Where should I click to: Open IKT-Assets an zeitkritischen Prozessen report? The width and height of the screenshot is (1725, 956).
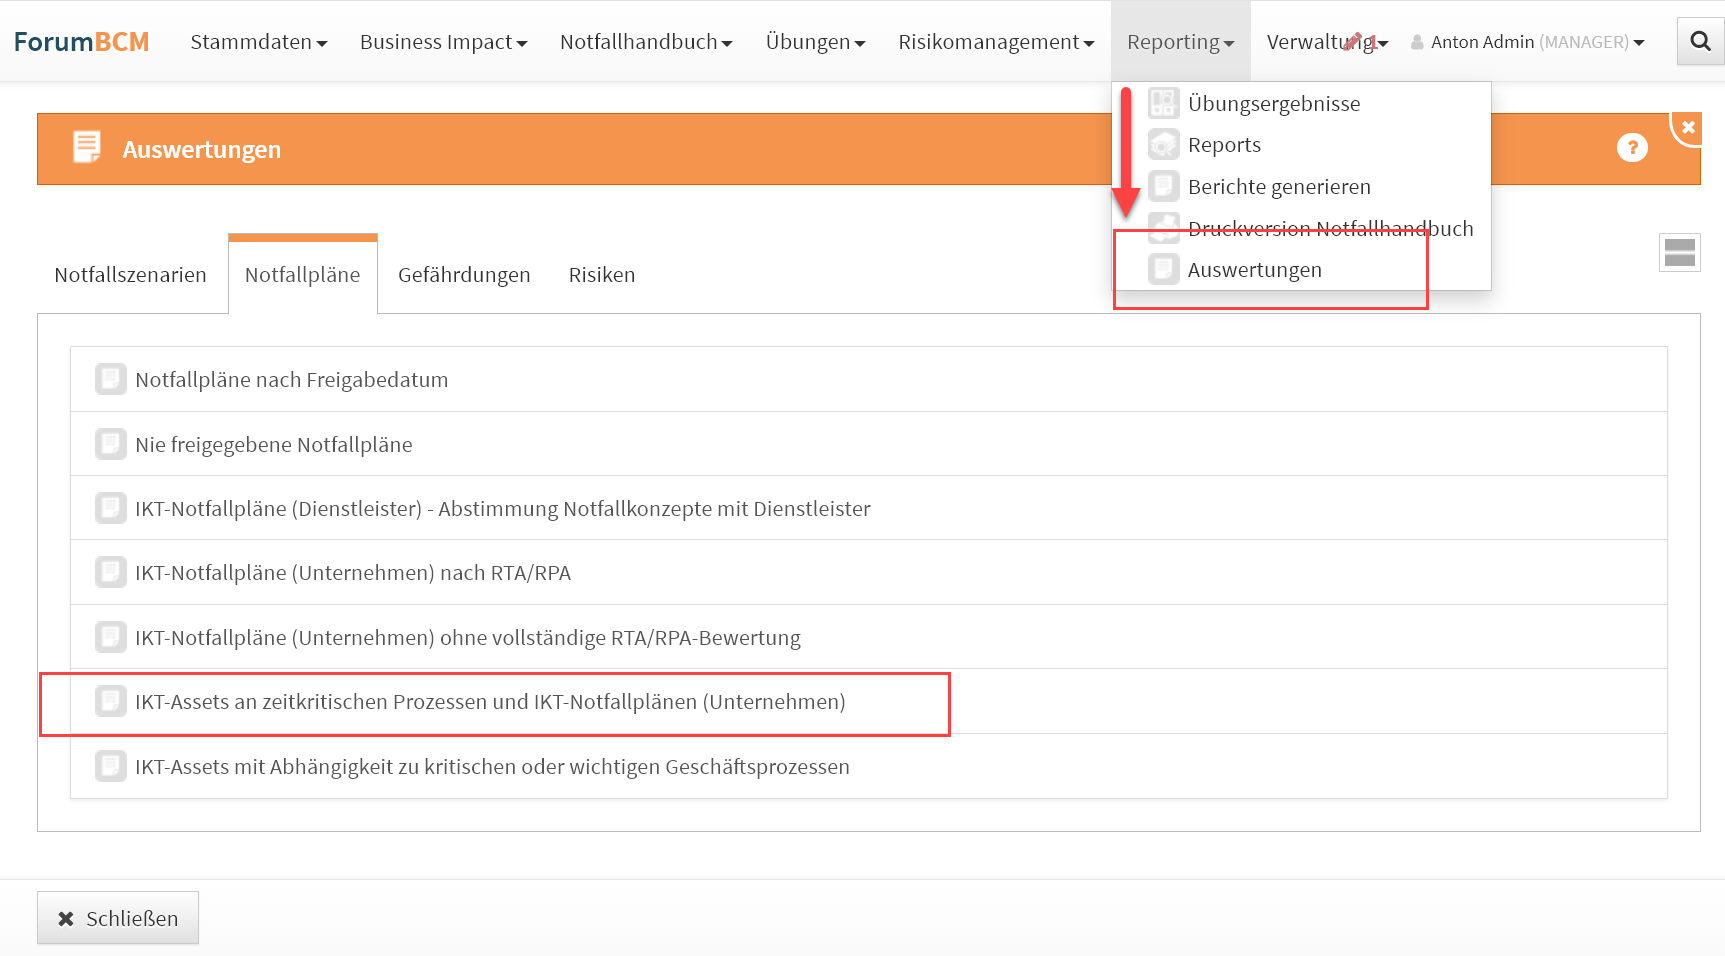coord(490,702)
